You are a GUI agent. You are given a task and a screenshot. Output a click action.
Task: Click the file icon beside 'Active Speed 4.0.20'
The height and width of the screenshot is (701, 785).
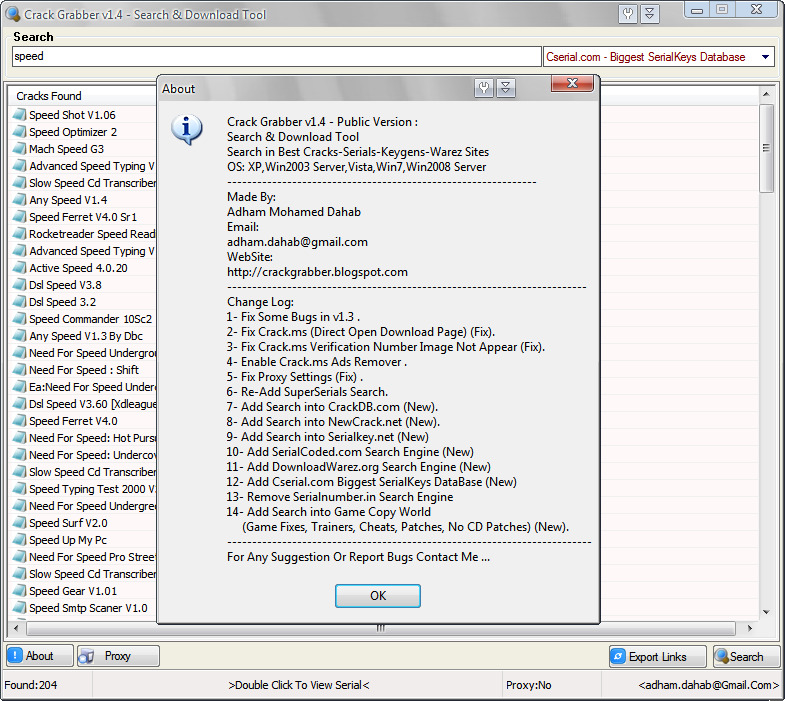tap(20, 268)
